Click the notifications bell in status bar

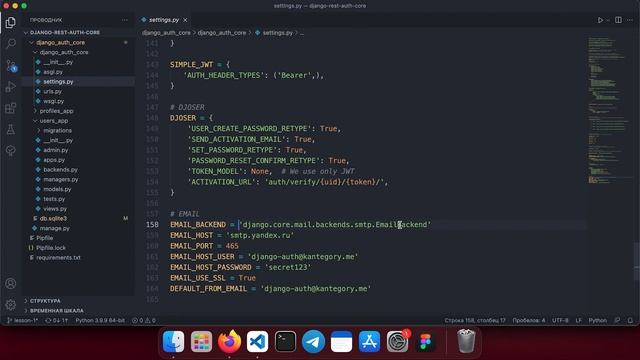tap(630, 320)
